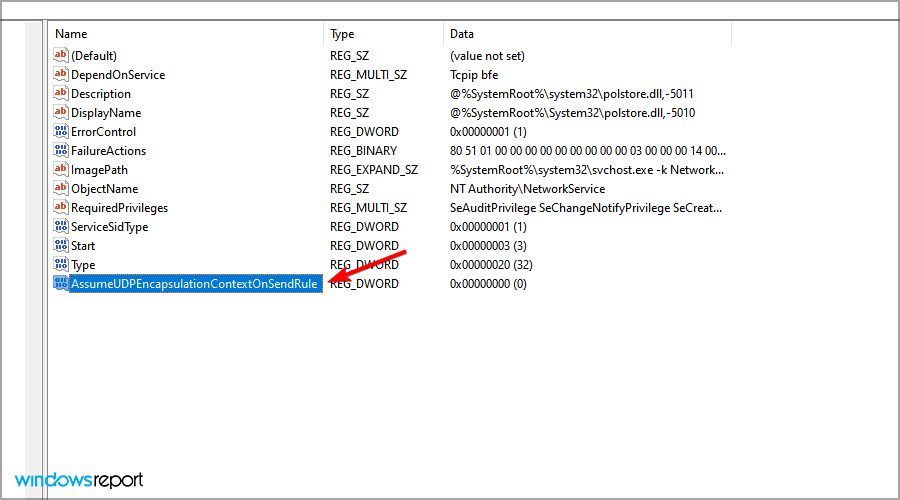Select AssumeUDPEncapsulationContextOnSendRule value name
This screenshot has width=900, height=500.
point(194,284)
